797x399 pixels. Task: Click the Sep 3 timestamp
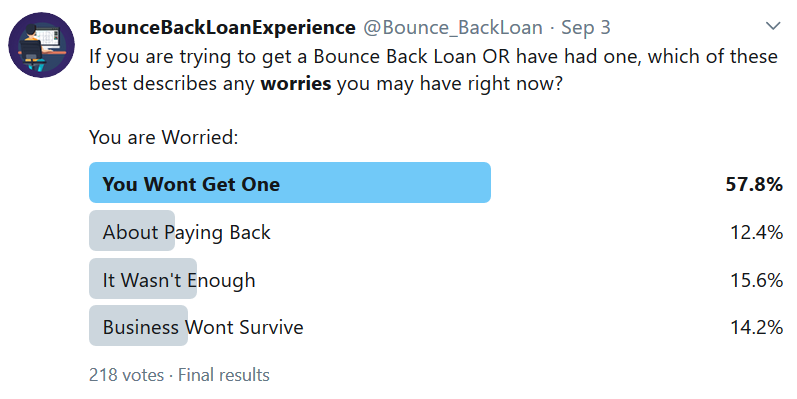(x=585, y=27)
